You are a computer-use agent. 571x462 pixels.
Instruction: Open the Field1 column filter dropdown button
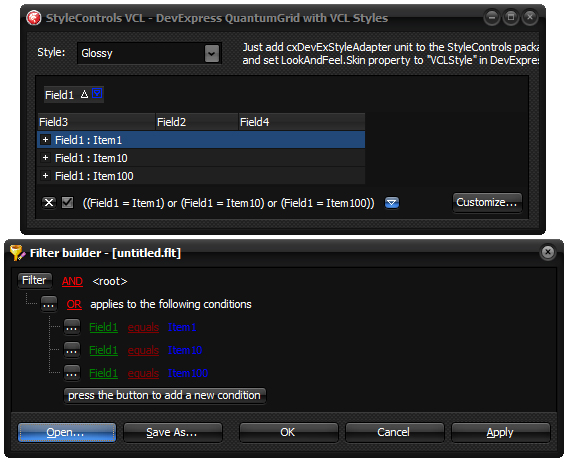tap(97, 94)
